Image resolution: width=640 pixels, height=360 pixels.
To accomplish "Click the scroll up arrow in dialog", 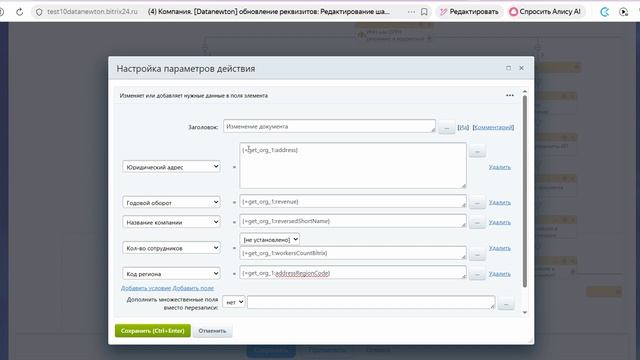I will (525, 91).
